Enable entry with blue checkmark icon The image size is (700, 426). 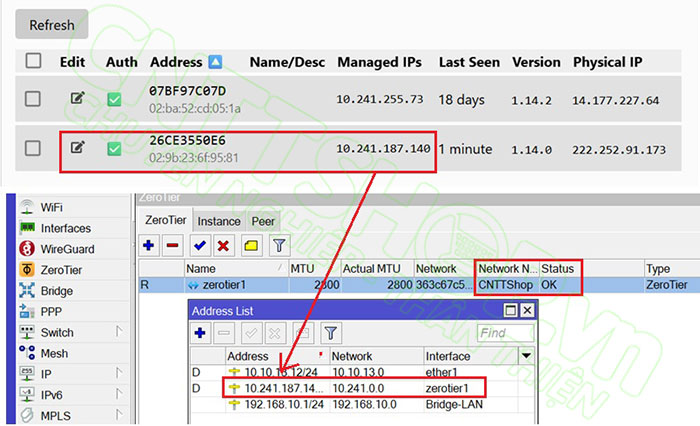pos(200,245)
